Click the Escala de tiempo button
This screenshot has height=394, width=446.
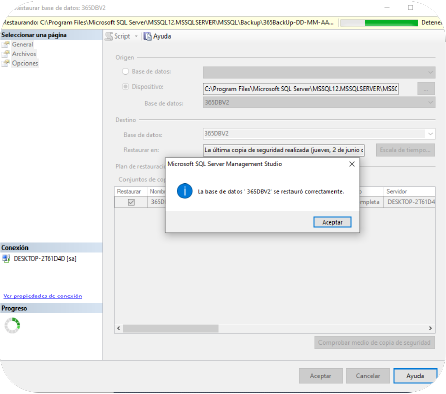405,150
